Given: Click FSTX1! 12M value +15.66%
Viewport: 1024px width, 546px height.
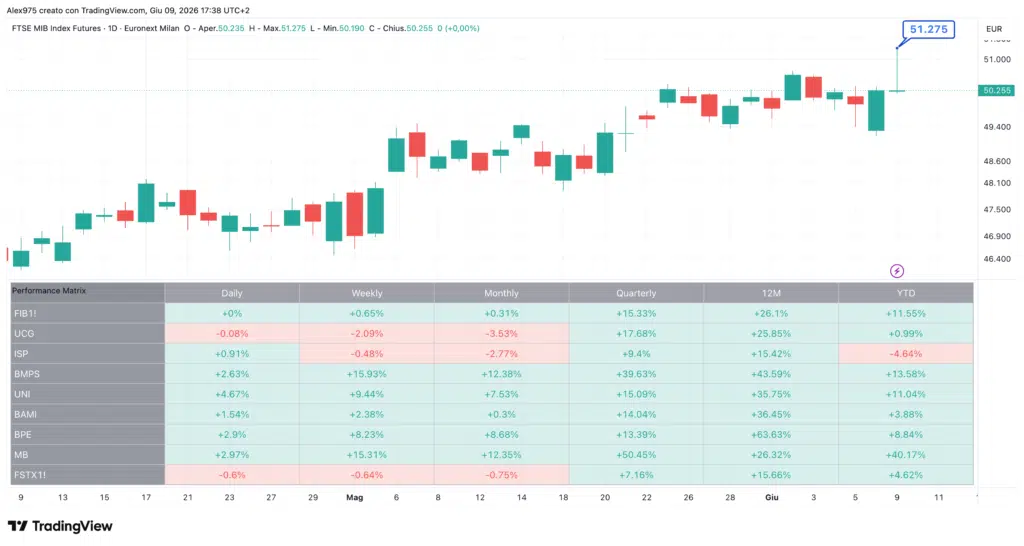Looking at the screenshot, I should (x=771, y=475).
